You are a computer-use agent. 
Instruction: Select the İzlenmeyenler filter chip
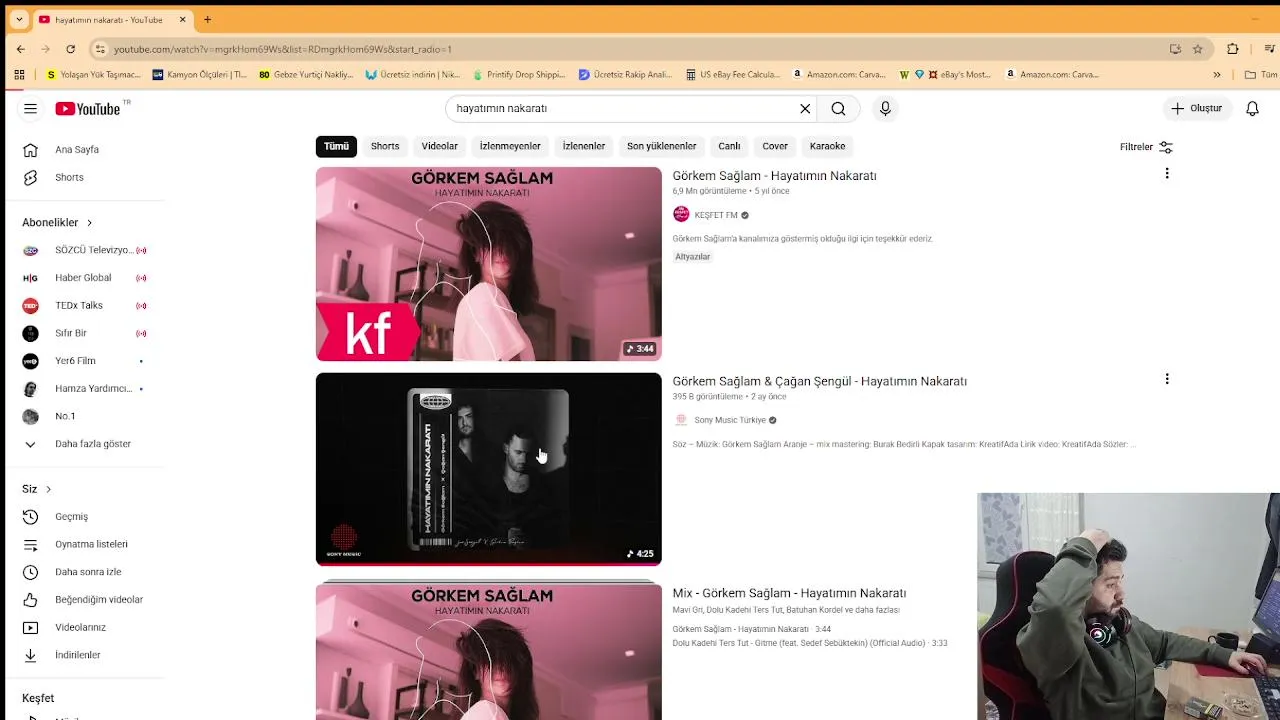(510, 146)
